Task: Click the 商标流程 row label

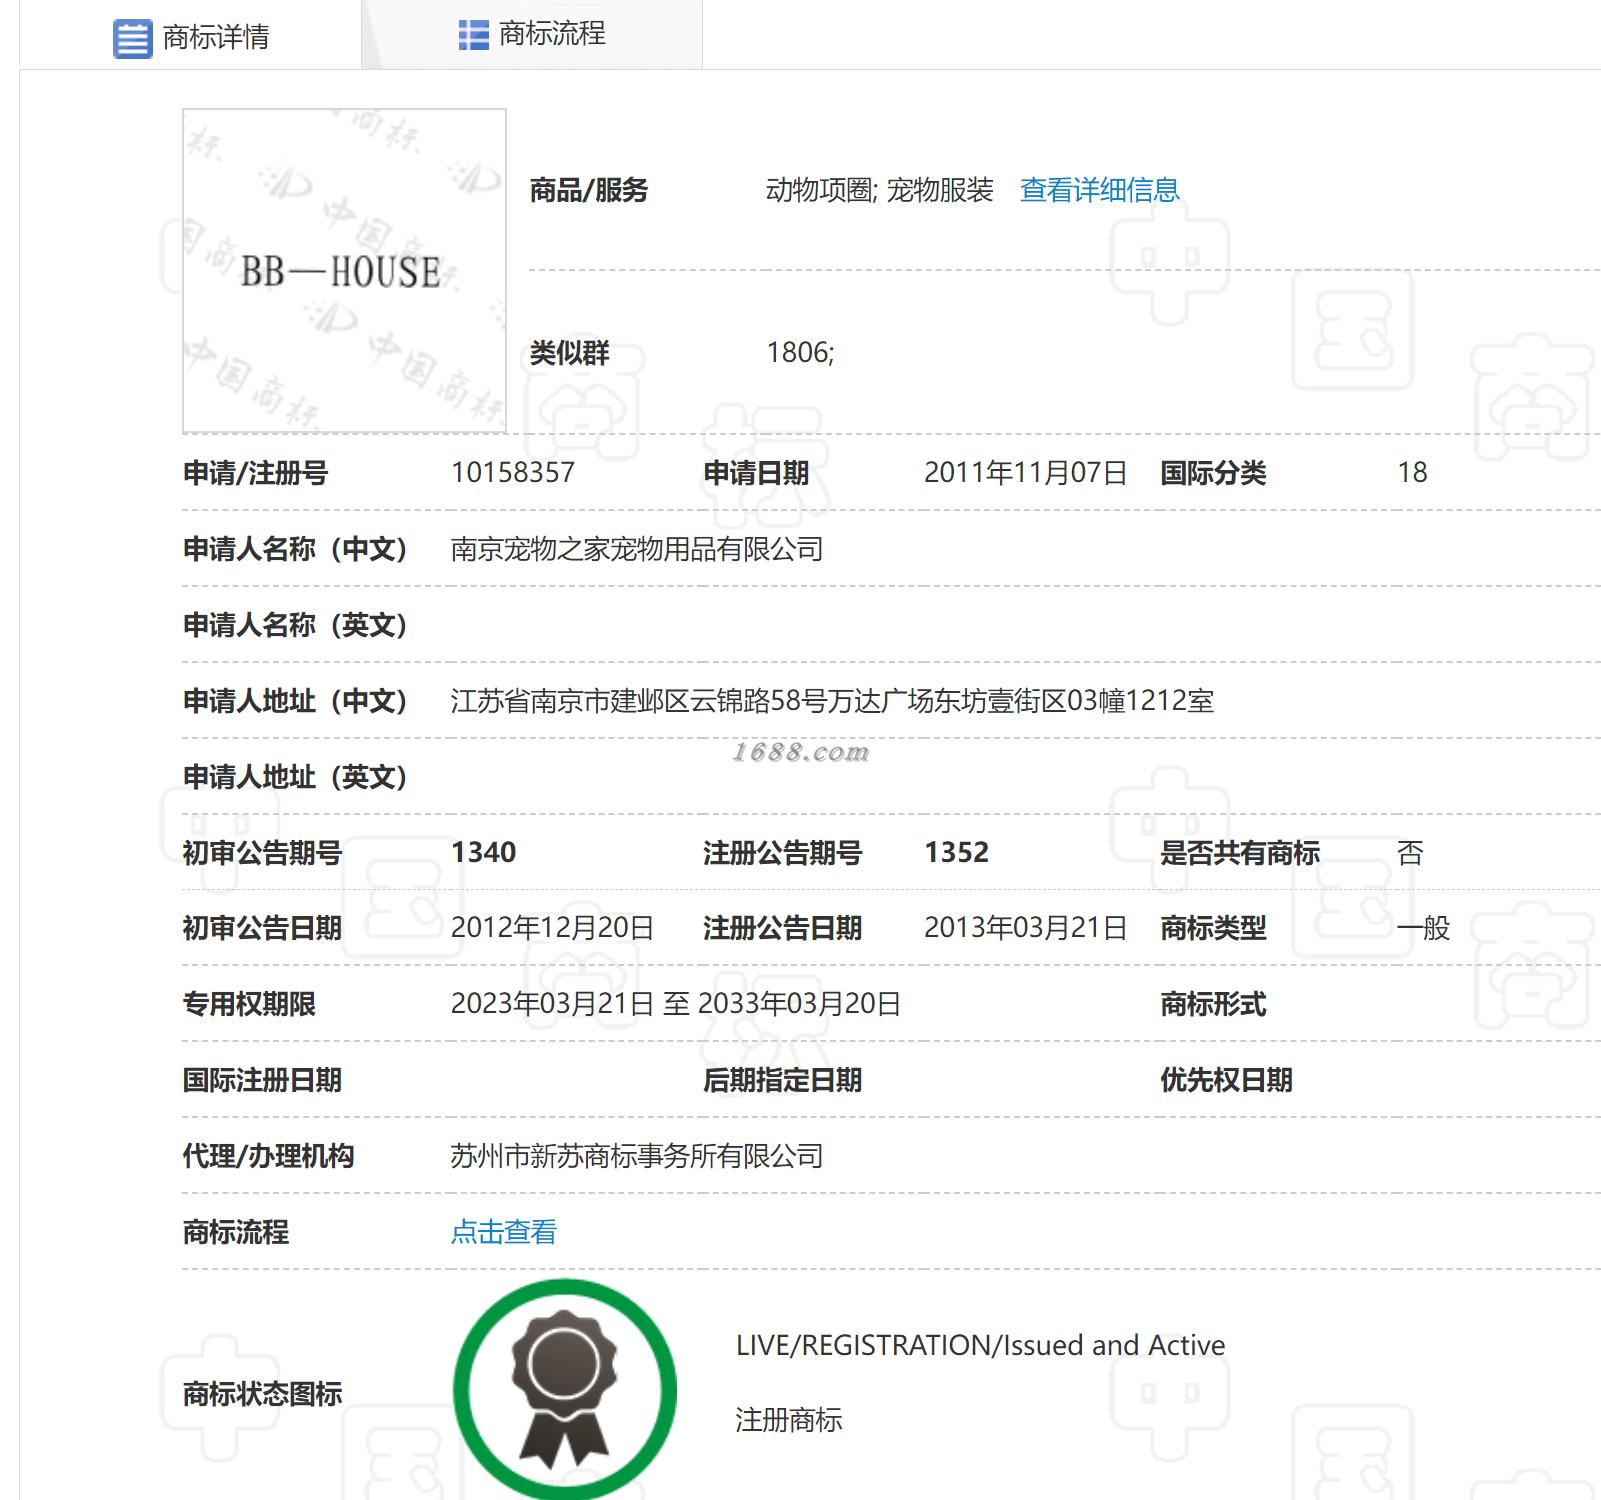Action: pyautogui.click(x=235, y=1232)
